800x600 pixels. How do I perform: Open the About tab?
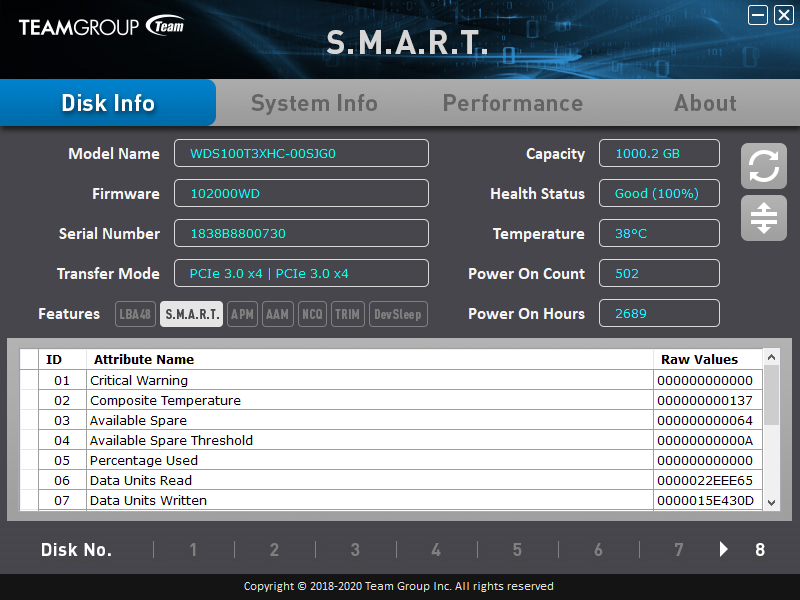coord(706,103)
